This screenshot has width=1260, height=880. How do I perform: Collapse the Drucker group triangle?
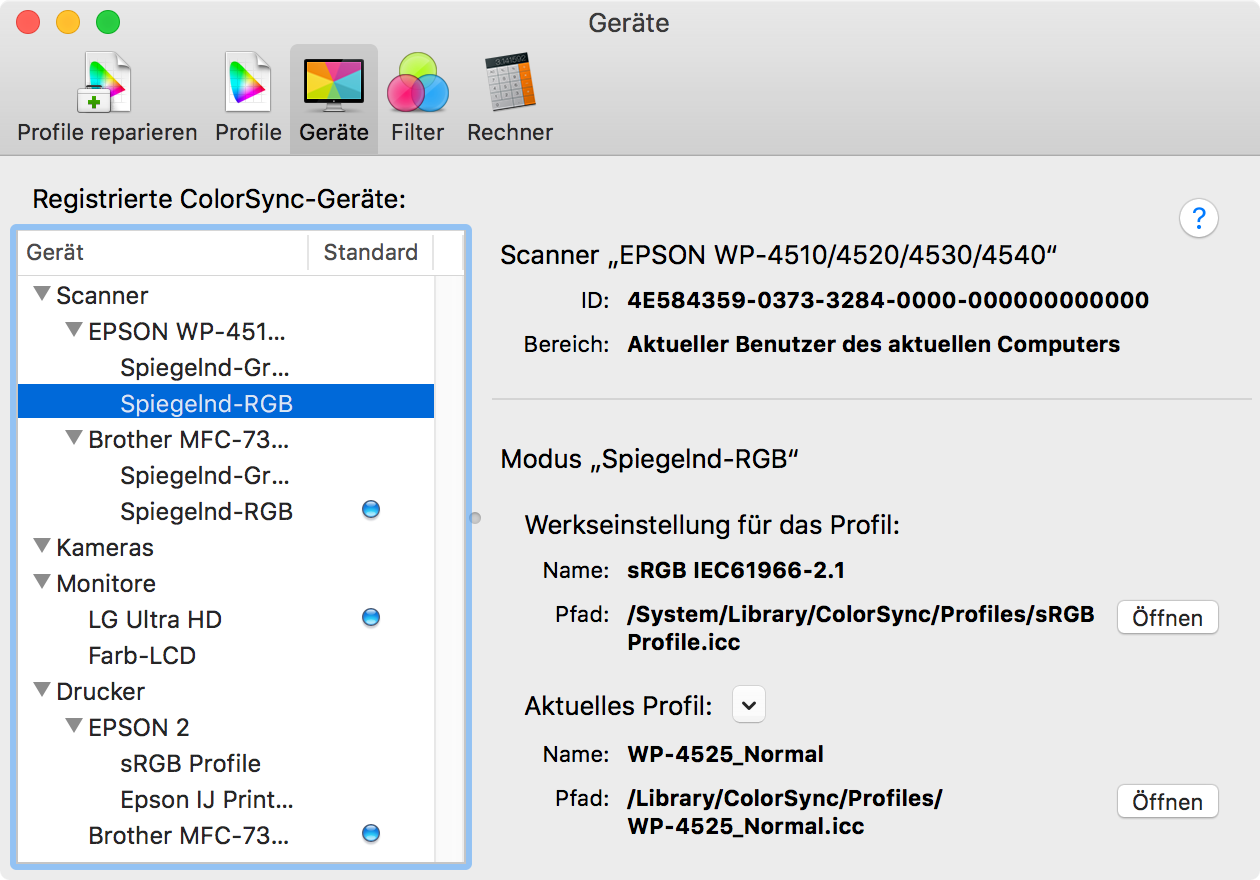coord(42,690)
